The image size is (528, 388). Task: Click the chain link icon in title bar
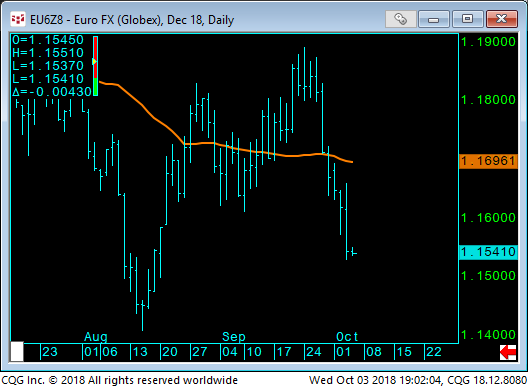400,19
